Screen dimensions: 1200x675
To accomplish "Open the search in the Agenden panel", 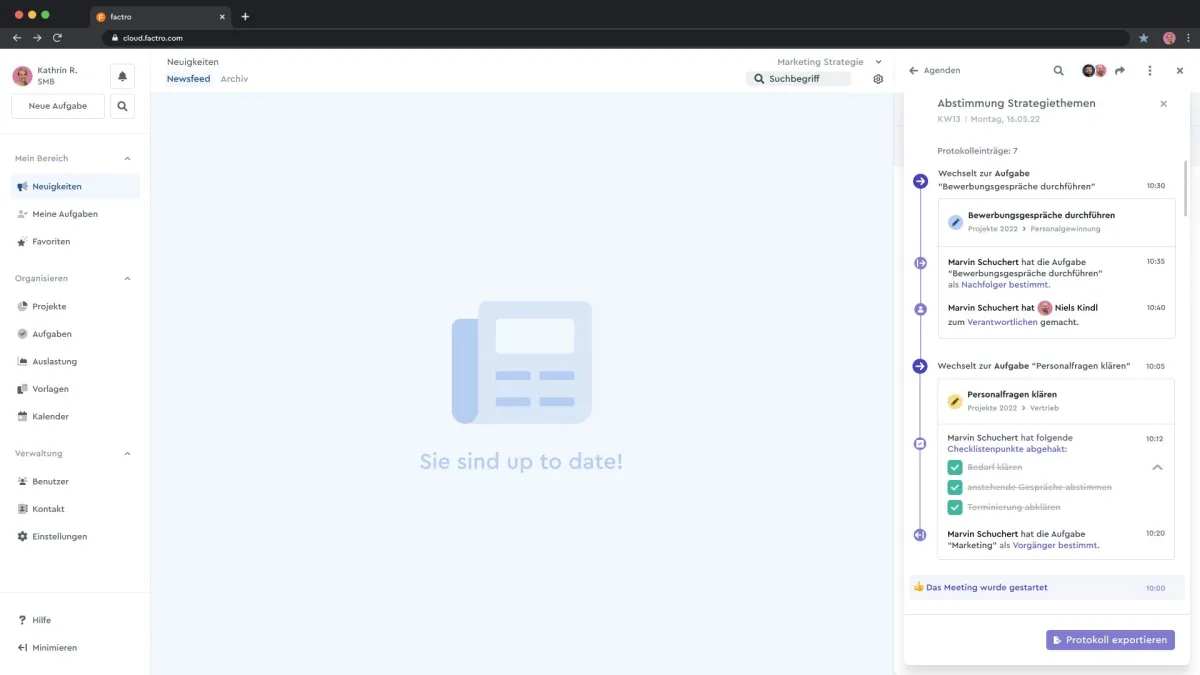I will pyautogui.click(x=1058, y=70).
